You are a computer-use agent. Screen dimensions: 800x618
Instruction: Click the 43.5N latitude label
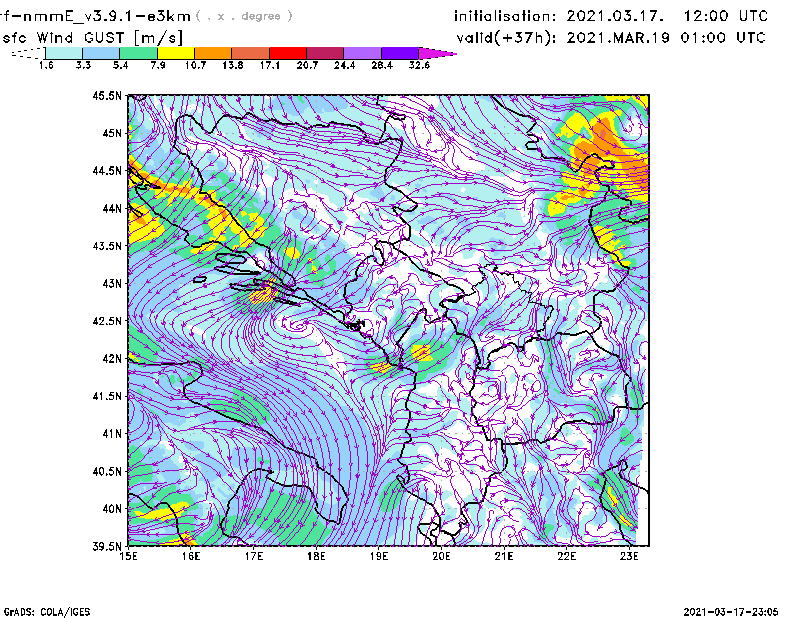pos(107,246)
